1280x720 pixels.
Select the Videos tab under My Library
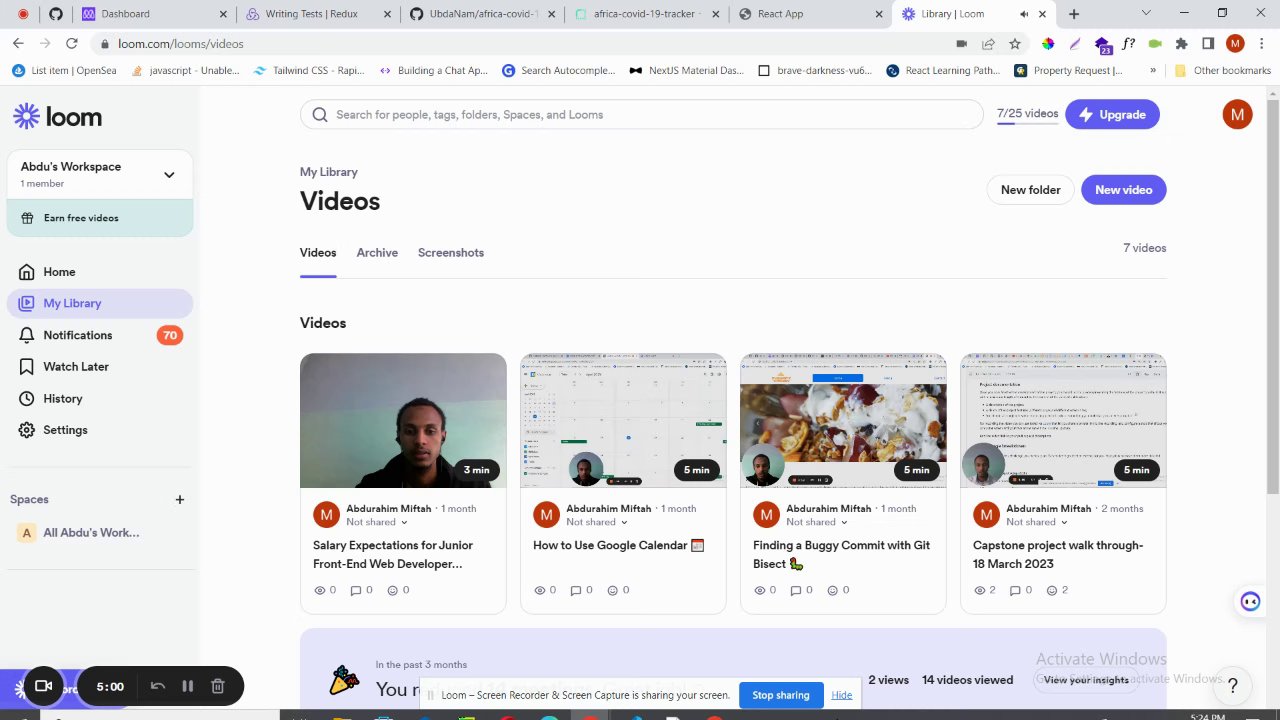click(x=318, y=253)
